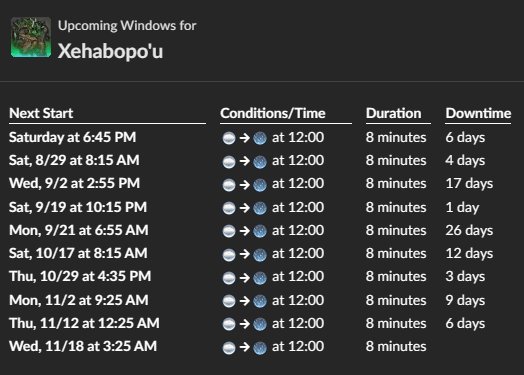Click '8 minutes' duration in Saturday 6:45 PM row
This screenshot has width=524, height=375.
tap(396, 137)
